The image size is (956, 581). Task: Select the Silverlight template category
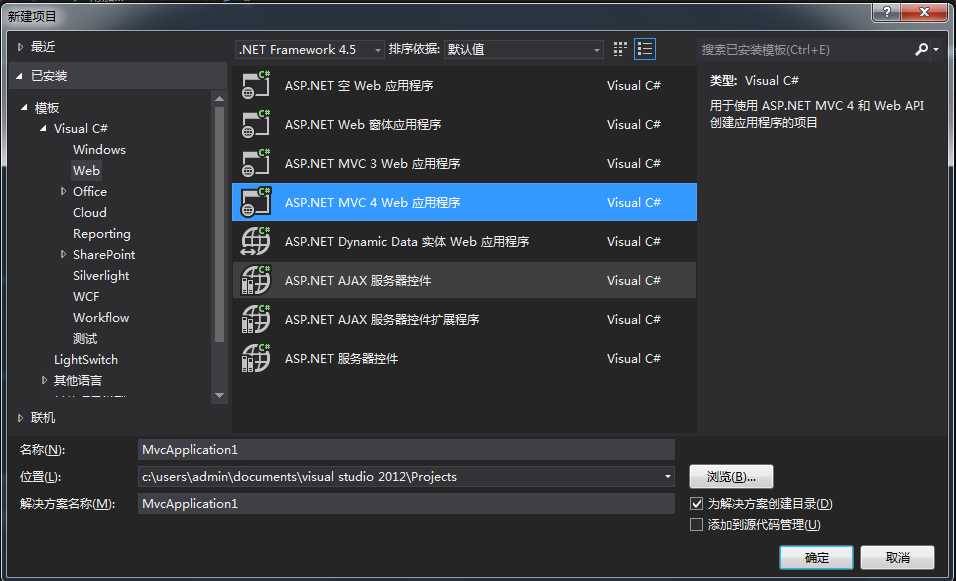pyautogui.click(x=101, y=276)
